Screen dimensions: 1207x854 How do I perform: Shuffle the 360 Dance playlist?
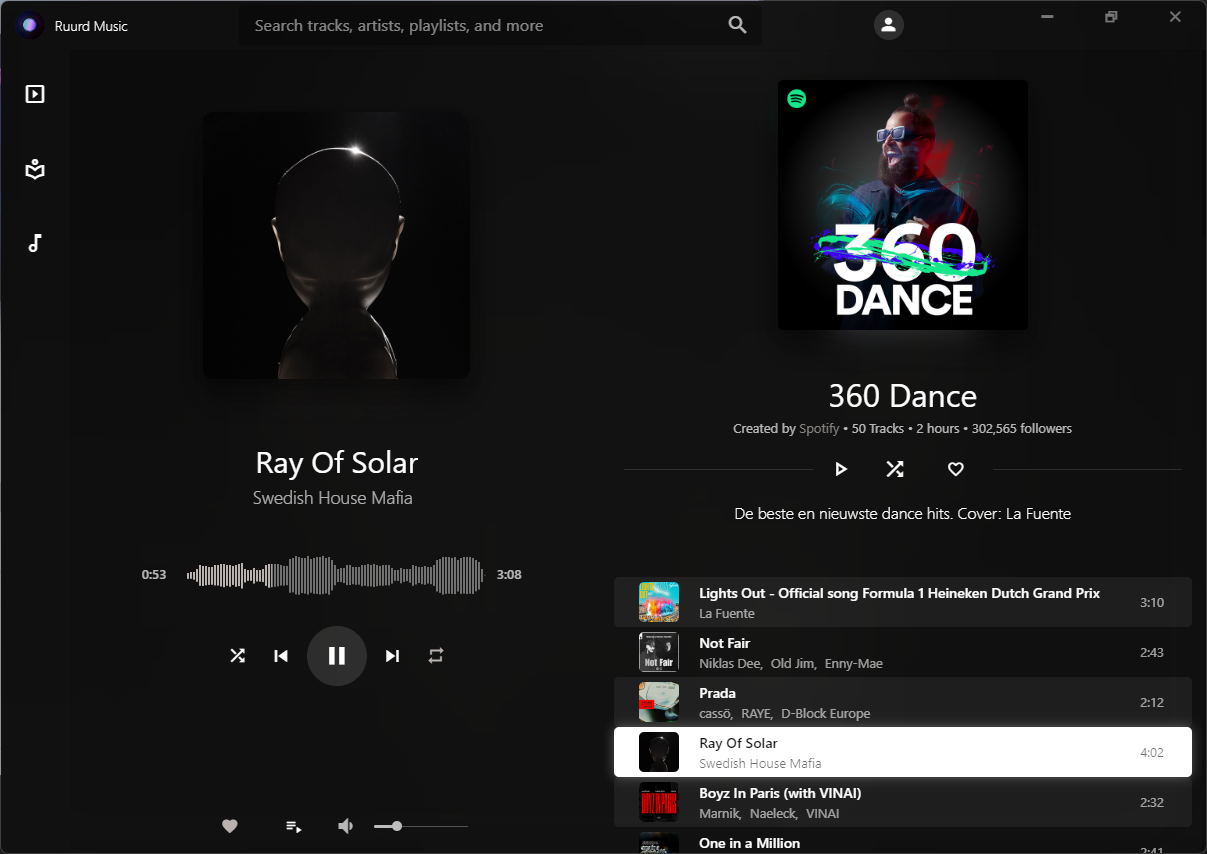point(894,468)
